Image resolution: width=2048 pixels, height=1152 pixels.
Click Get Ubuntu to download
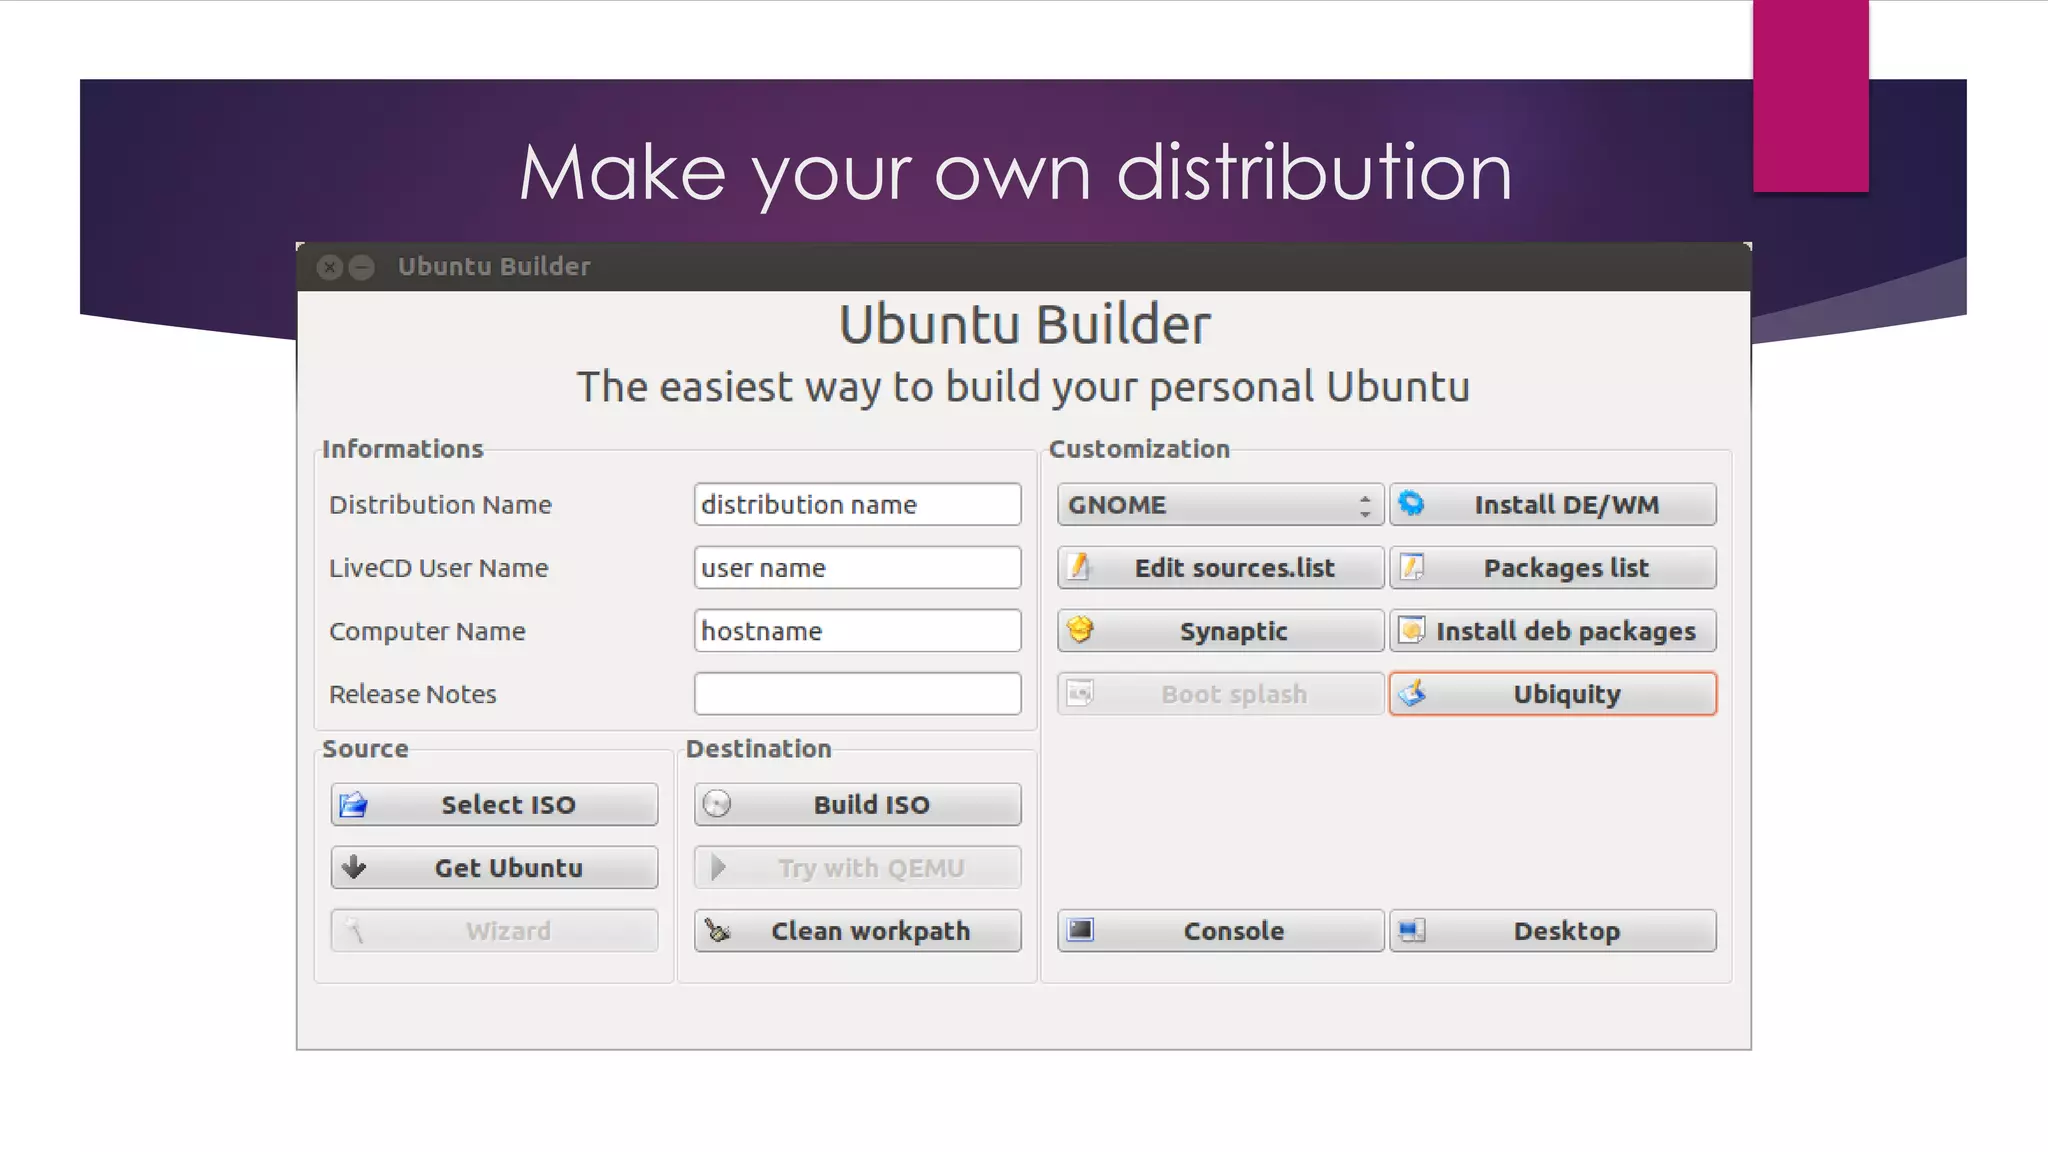(x=494, y=867)
